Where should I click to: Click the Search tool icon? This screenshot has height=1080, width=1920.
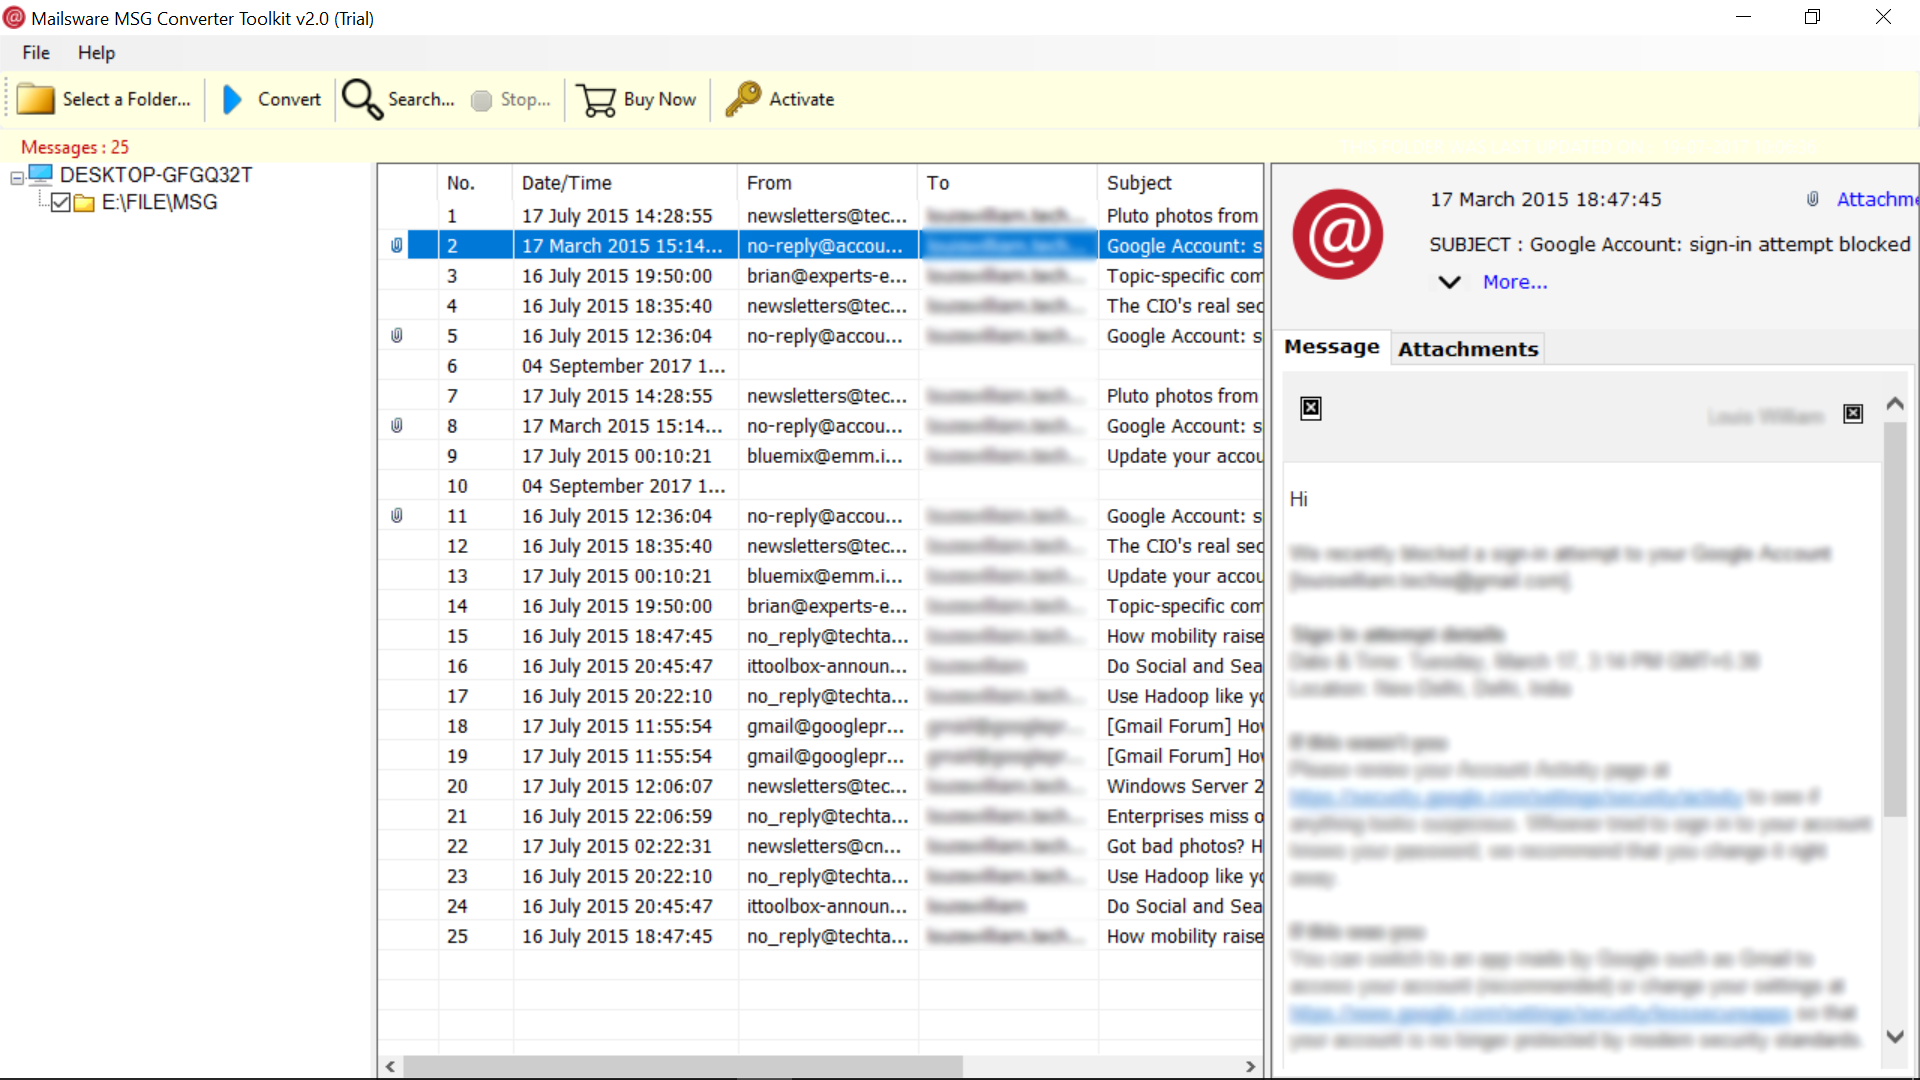[361, 99]
